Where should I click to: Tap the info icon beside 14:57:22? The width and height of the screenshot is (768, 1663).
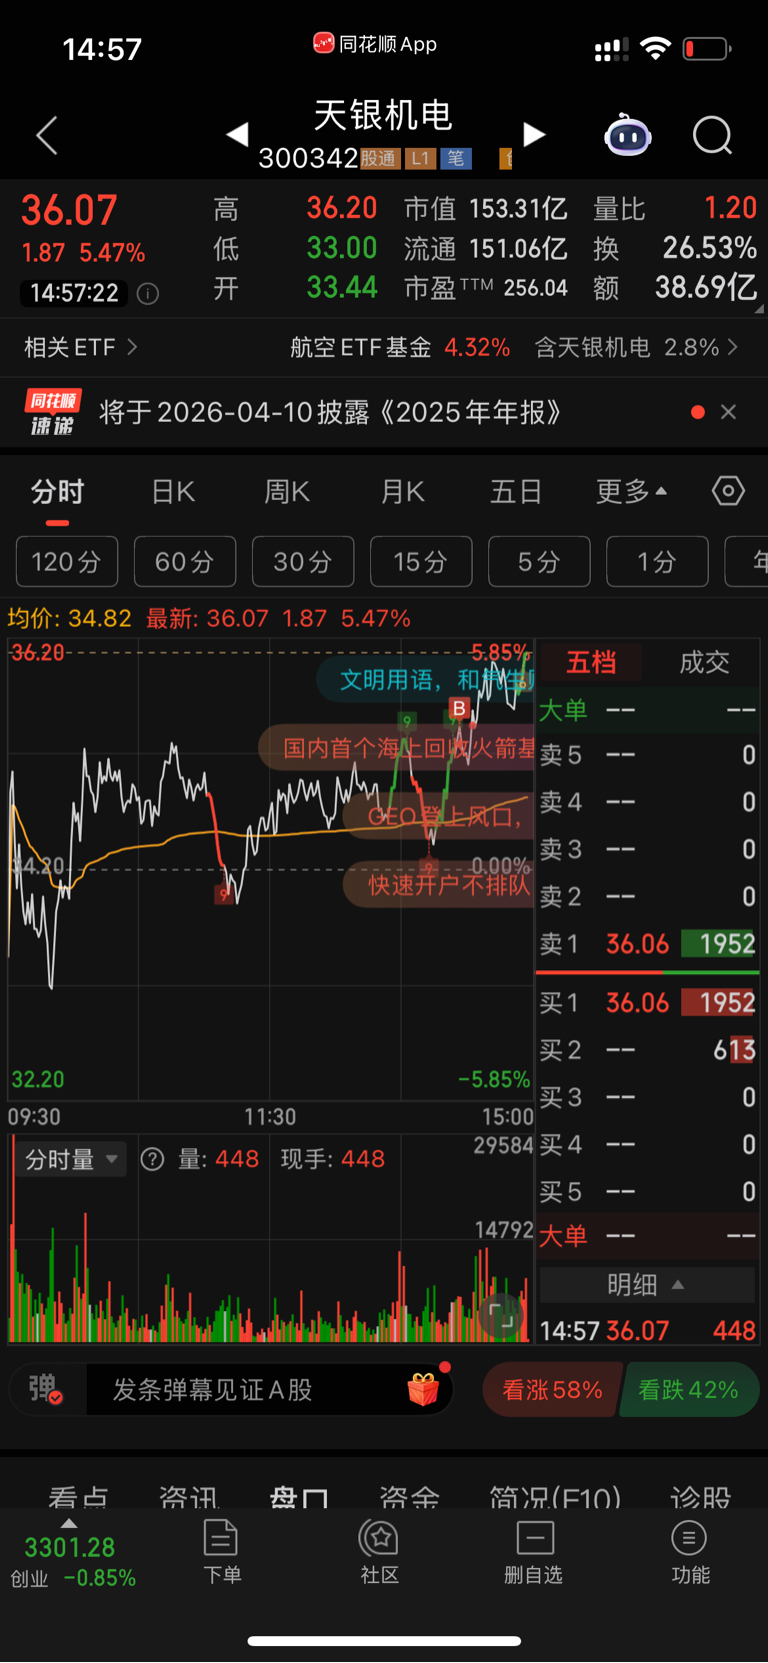click(148, 293)
